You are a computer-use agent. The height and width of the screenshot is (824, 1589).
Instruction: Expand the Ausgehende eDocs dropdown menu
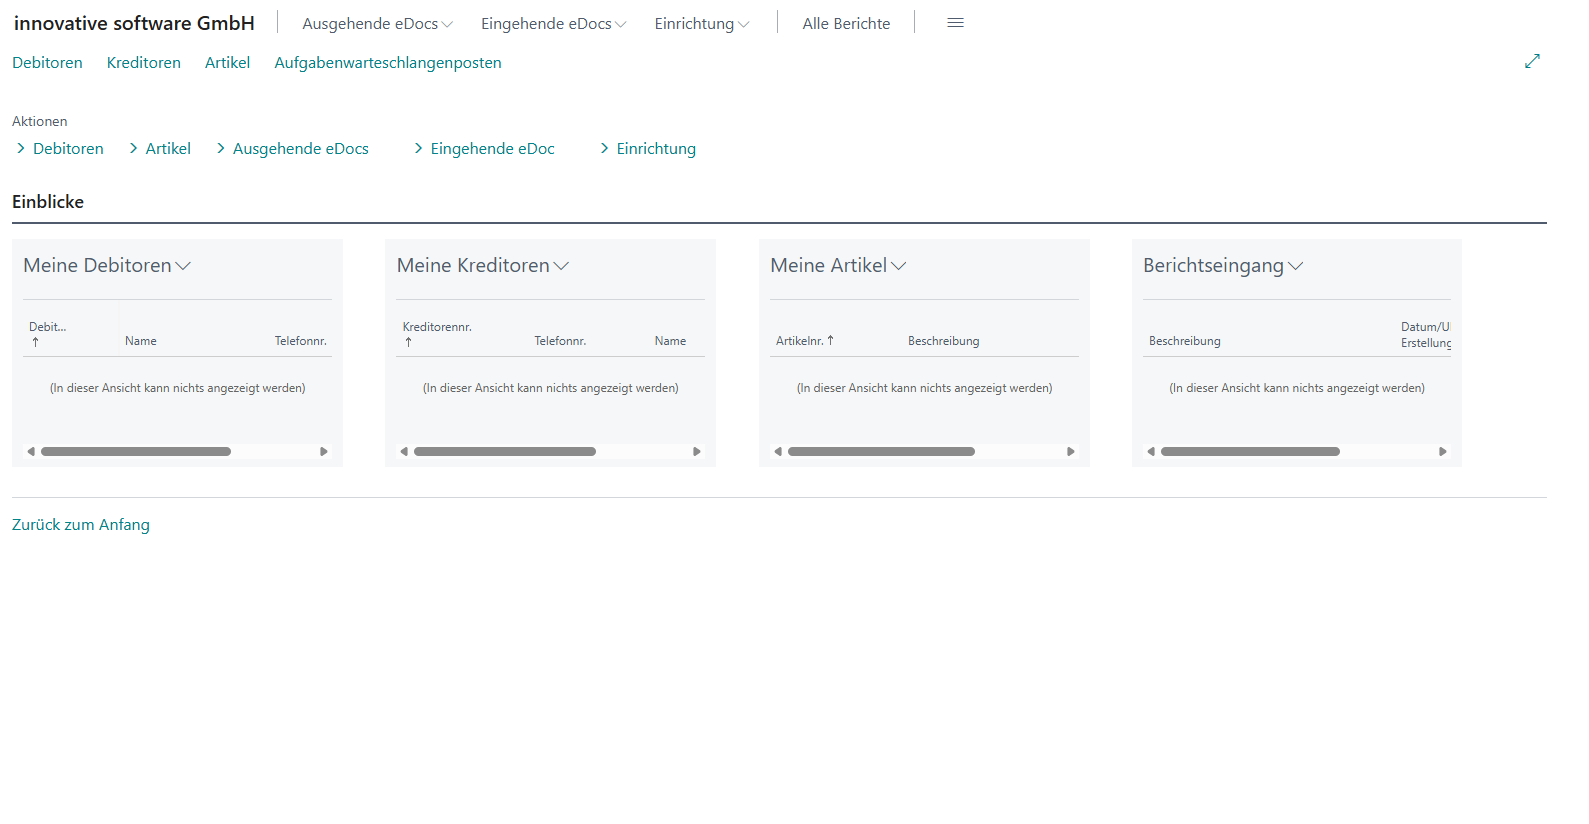pos(377,24)
